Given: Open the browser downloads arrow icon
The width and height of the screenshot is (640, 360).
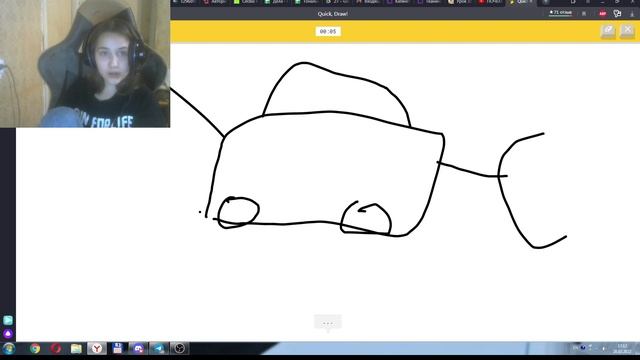Looking at the screenshot, I should click(632, 13).
